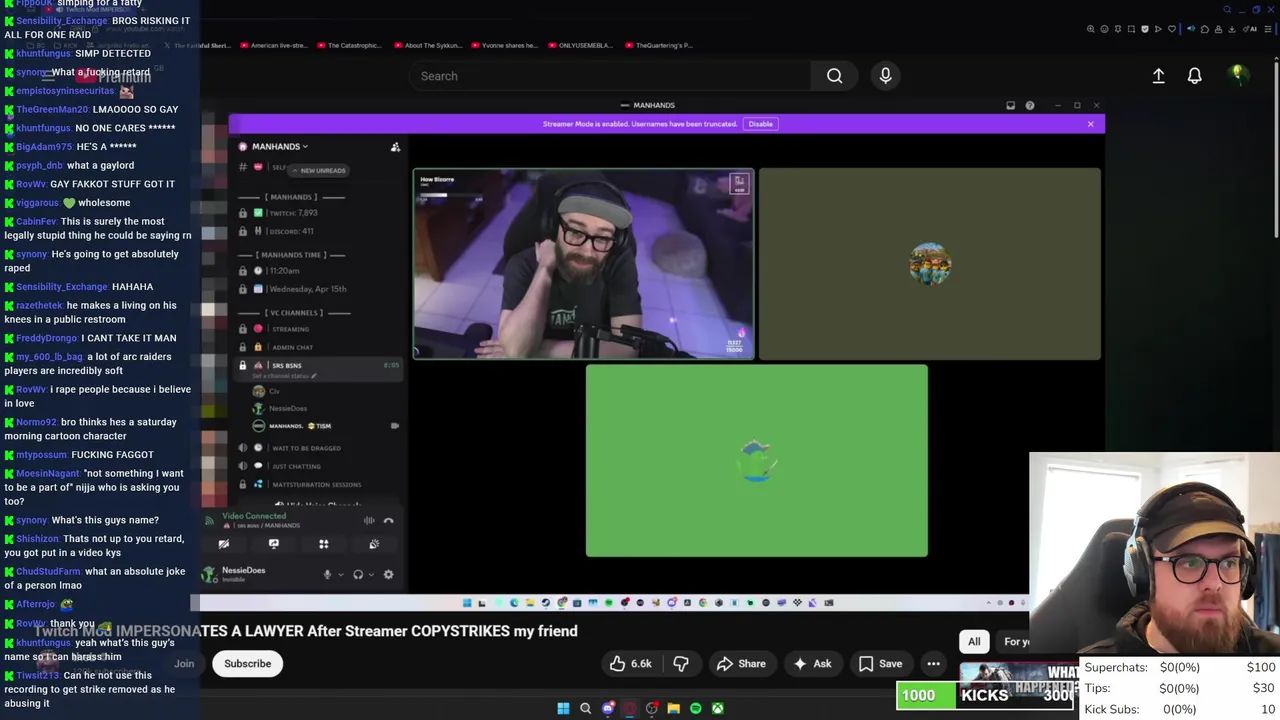Open Discord user settings gear

(x=388, y=575)
